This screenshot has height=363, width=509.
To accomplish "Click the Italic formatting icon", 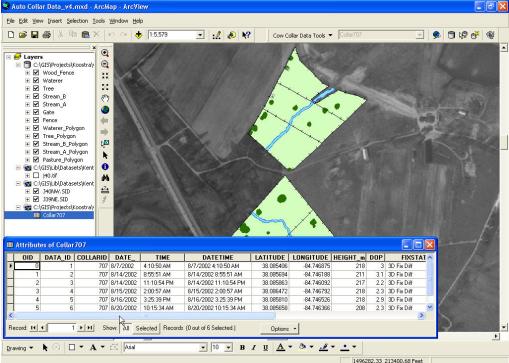I will [254, 347].
